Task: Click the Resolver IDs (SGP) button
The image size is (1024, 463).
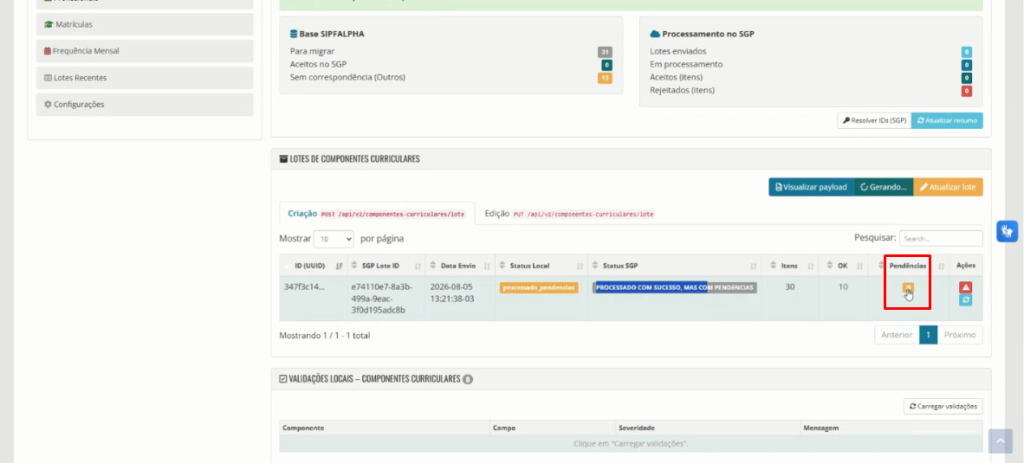Action: 874,121
